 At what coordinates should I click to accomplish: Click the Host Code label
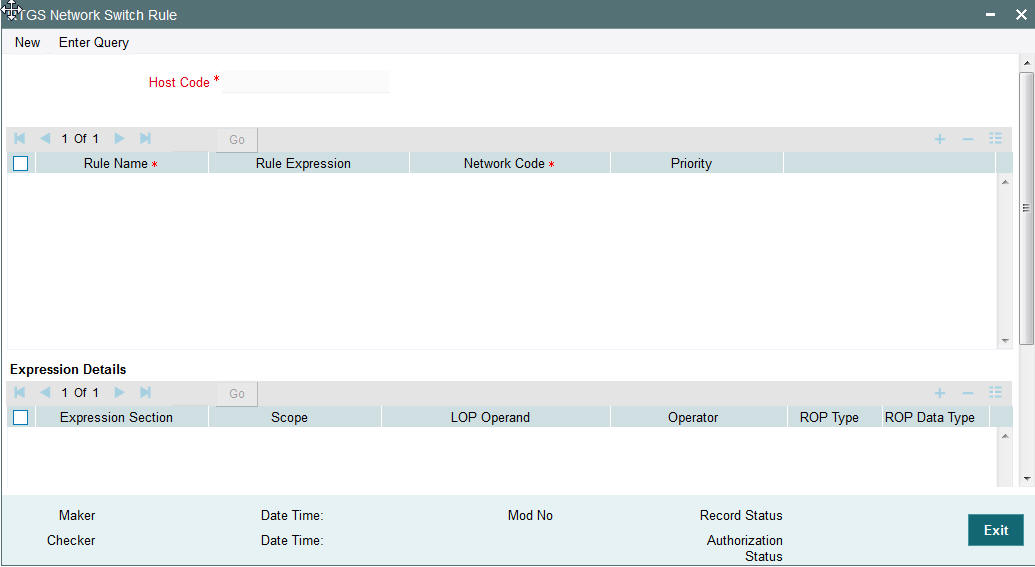tap(179, 83)
